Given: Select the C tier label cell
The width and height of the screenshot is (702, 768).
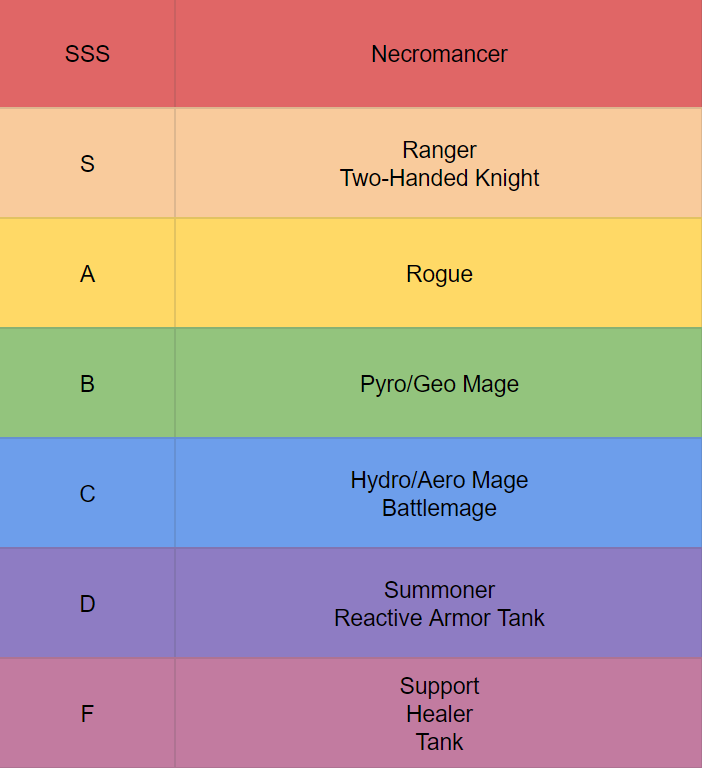Looking at the screenshot, I should [87, 493].
